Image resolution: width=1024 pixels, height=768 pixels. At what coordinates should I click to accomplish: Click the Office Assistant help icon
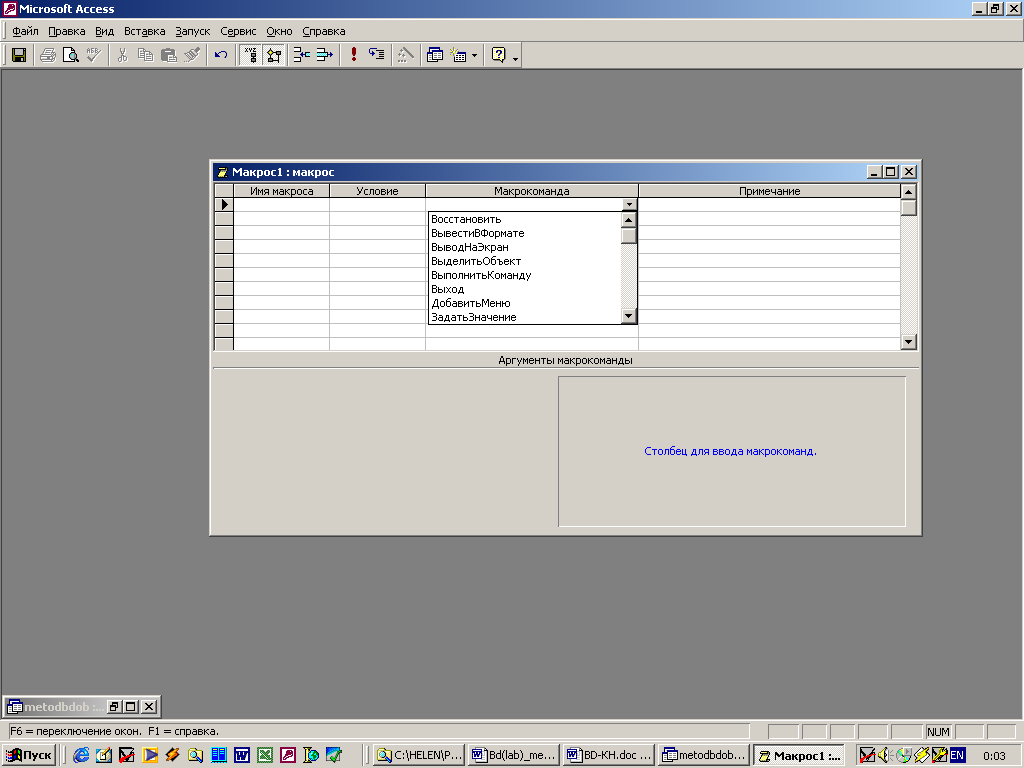click(x=498, y=55)
